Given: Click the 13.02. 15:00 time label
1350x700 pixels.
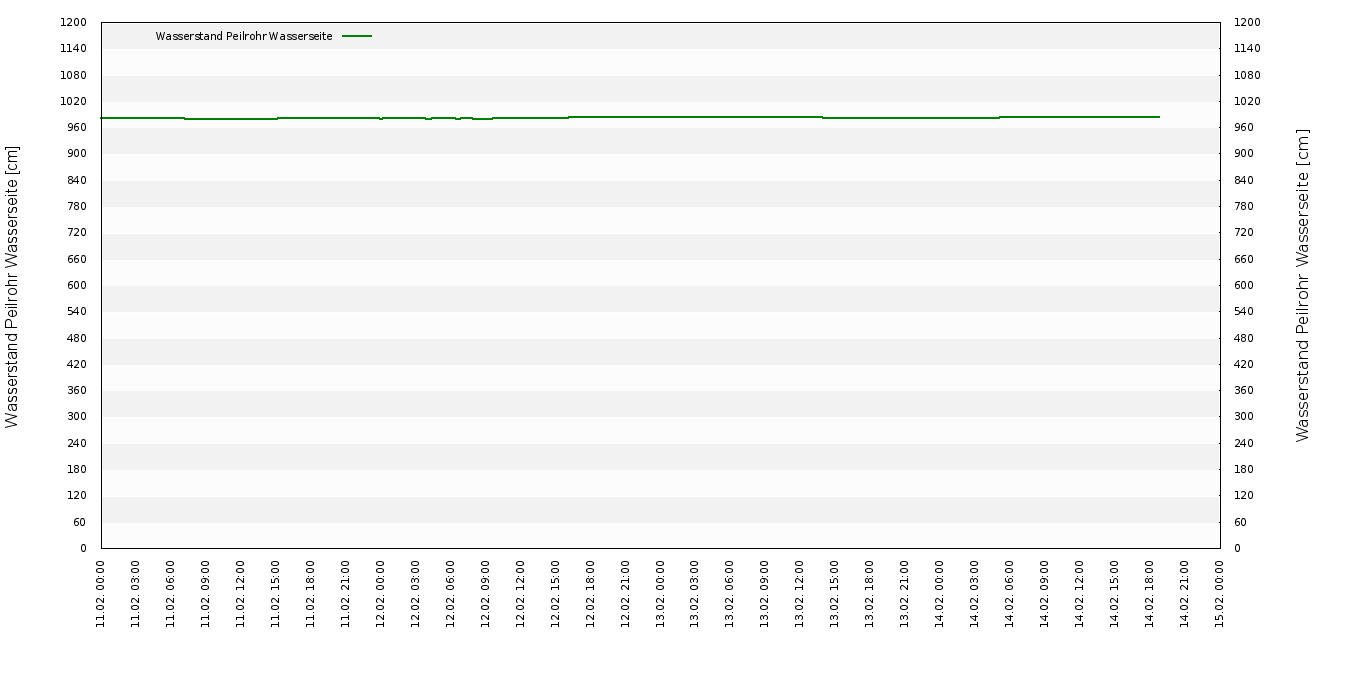Looking at the screenshot, I should pos(835,594).
